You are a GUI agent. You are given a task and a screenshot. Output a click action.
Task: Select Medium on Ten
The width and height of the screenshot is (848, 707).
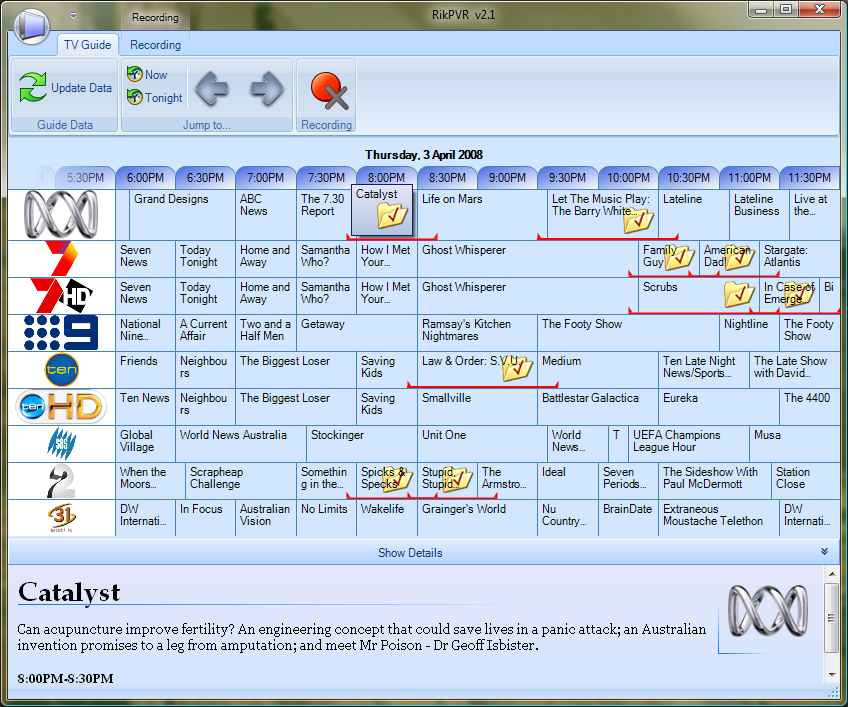pos(598,369)
